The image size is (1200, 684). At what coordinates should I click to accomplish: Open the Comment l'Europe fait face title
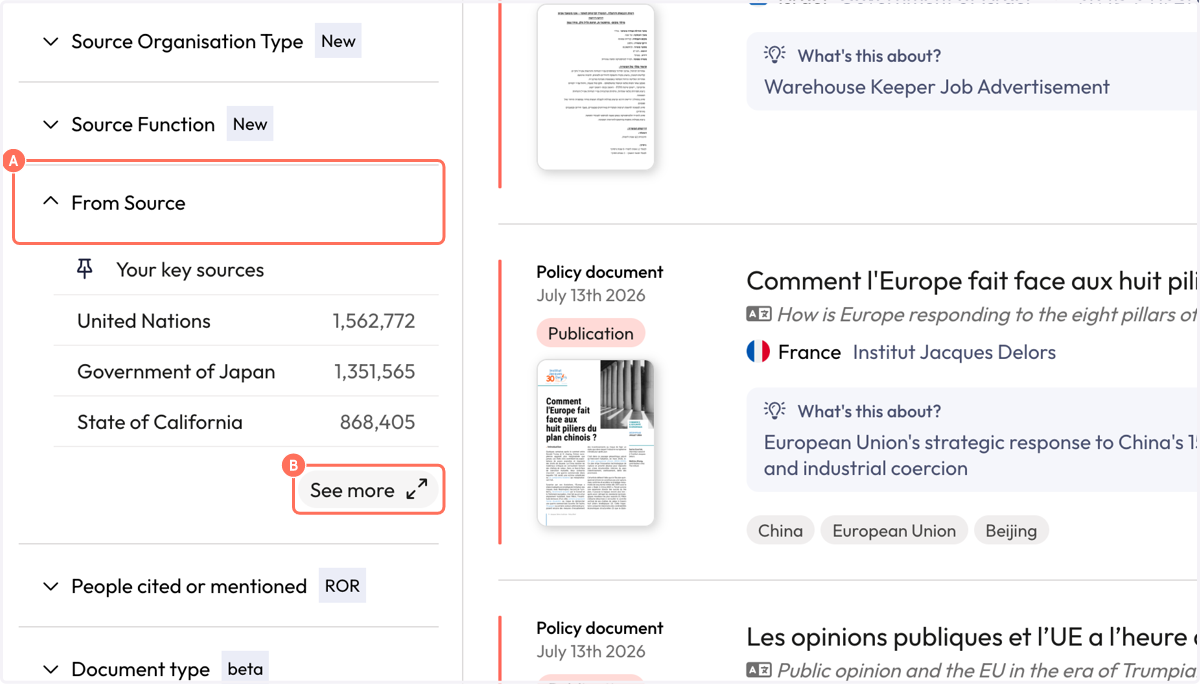972,280
